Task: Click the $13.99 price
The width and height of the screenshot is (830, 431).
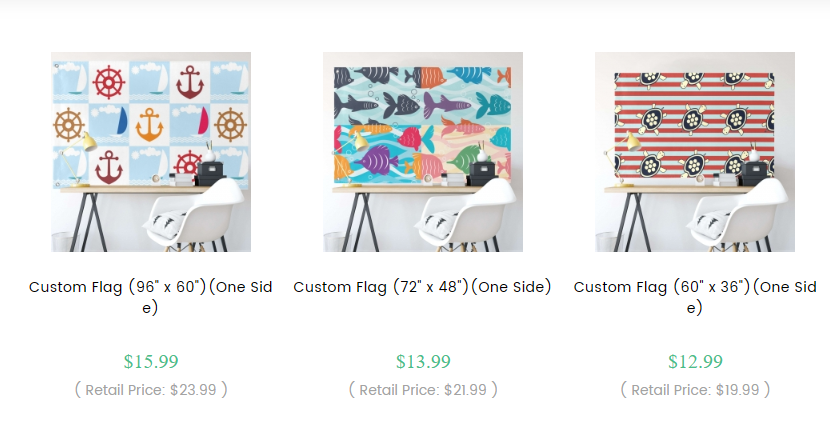Action: 423,361
